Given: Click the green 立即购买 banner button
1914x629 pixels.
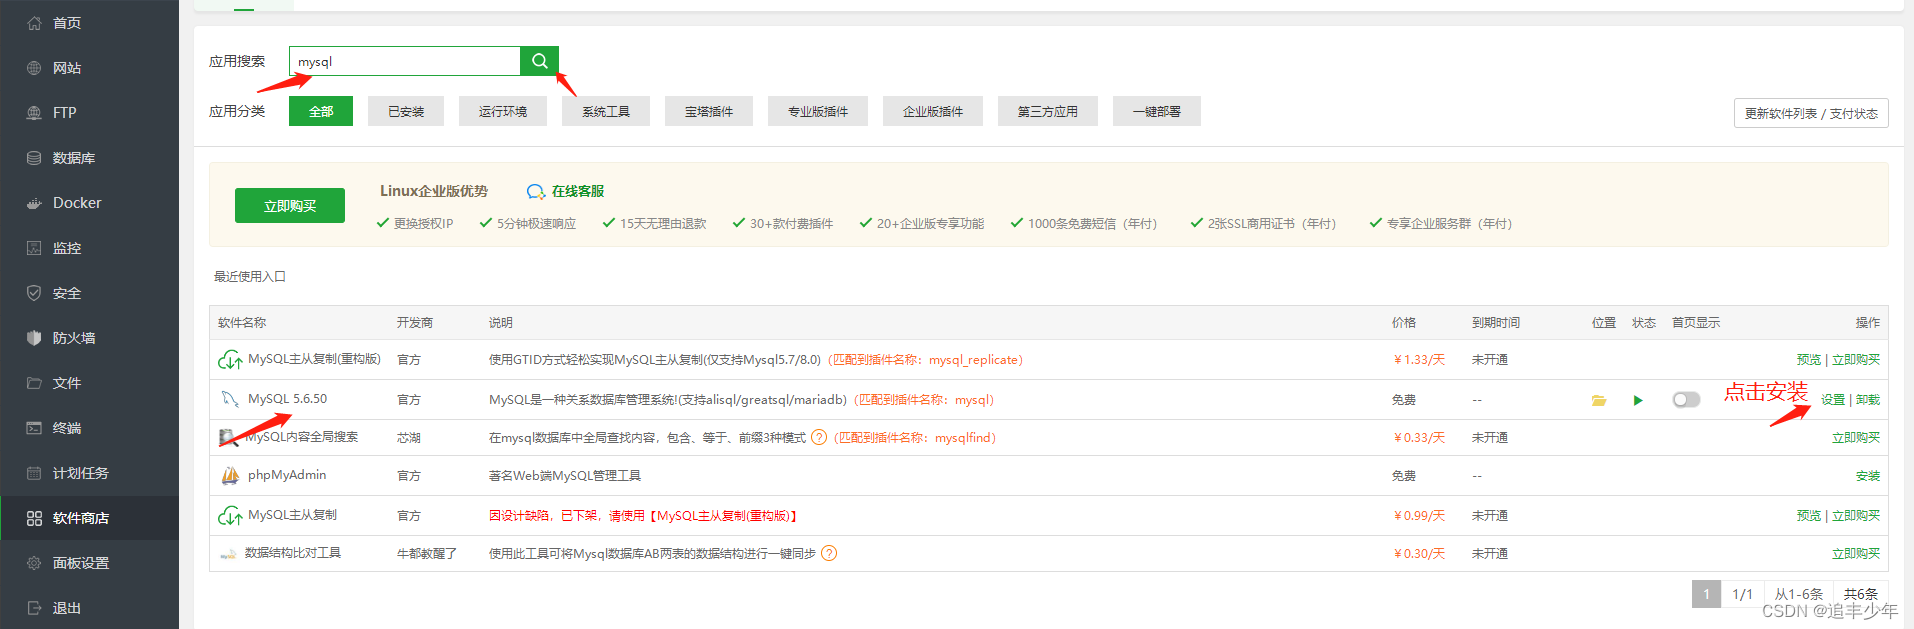Looking at the screenshot, I should click(x=290, y=205).
